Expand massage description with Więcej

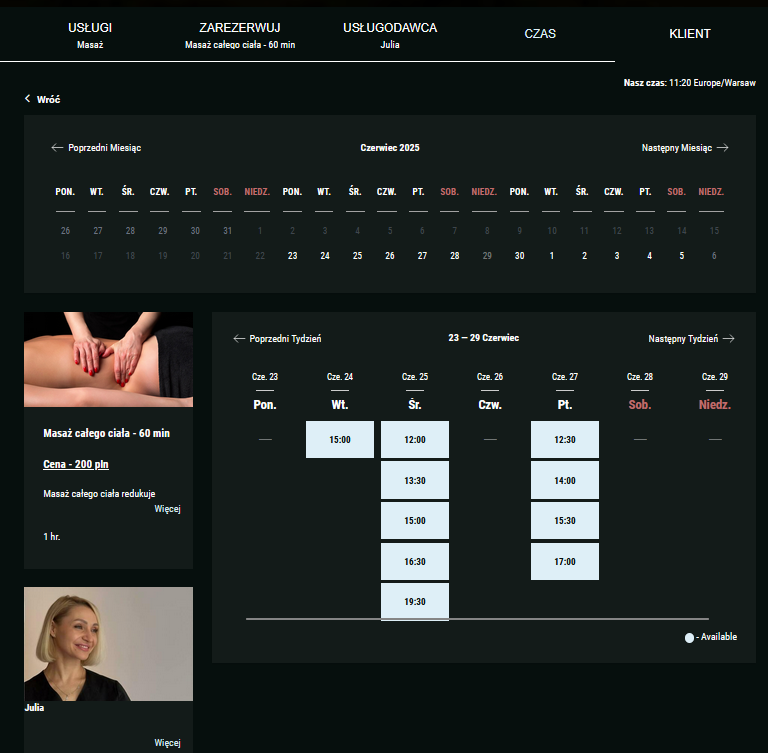[x=168, y=509]
